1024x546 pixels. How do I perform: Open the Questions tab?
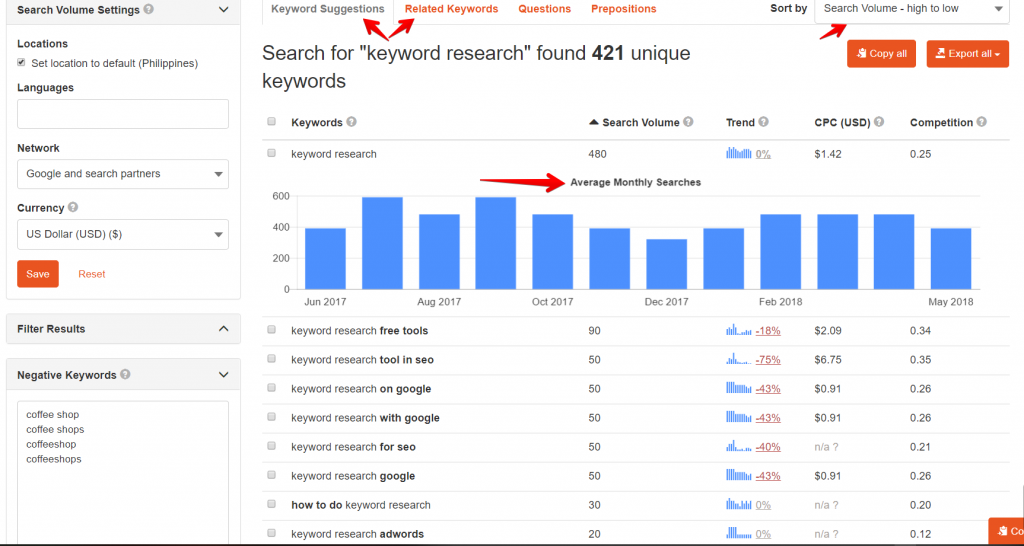544,9
